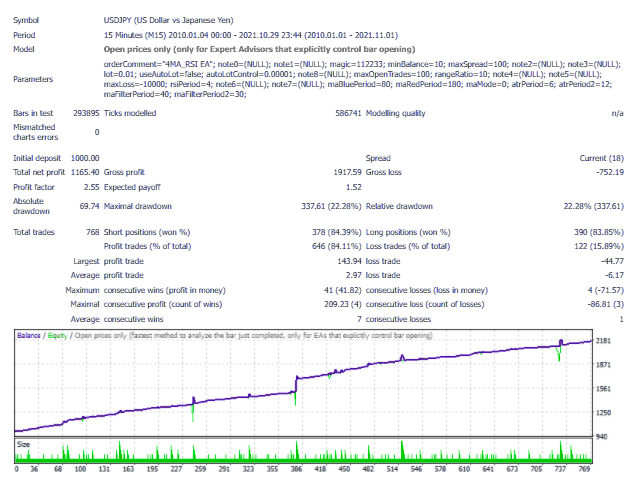Click the average profit trade value 2.97
The width and height of the screenshot is (640, 480).
(354, 275)
